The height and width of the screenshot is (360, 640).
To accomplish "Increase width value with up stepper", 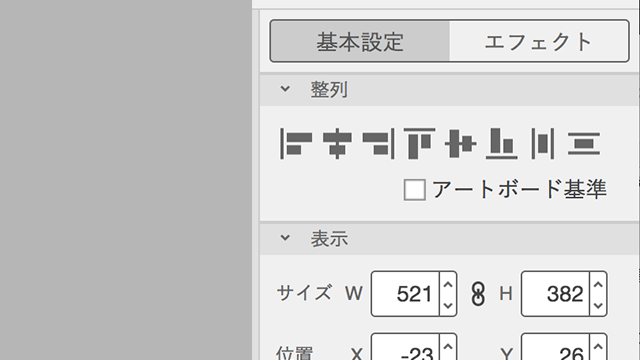I will click(448, 284).
